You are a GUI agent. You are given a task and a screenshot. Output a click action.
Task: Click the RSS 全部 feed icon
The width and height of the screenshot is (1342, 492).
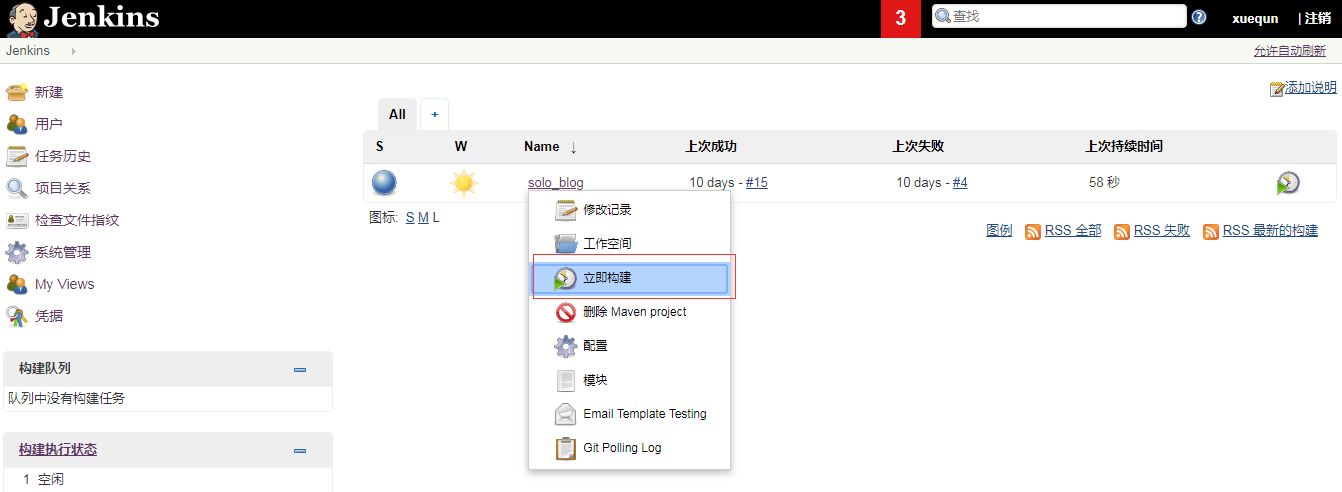click(x=1033, y=231)
